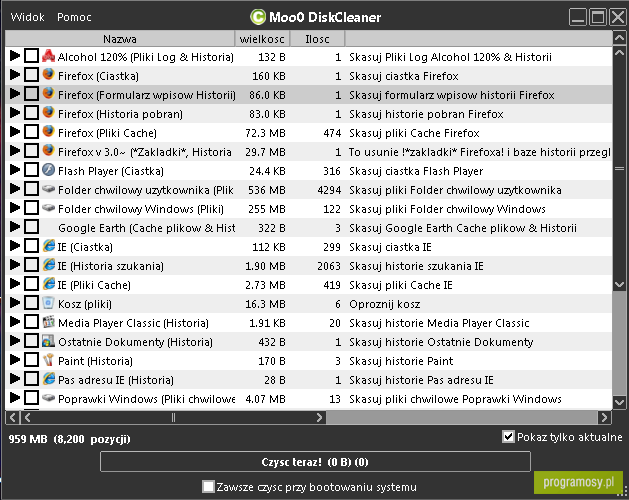The image size is (629, 500).
Task: Expand the Flash Player (Ciastka) row
Action: coord(15,170)
